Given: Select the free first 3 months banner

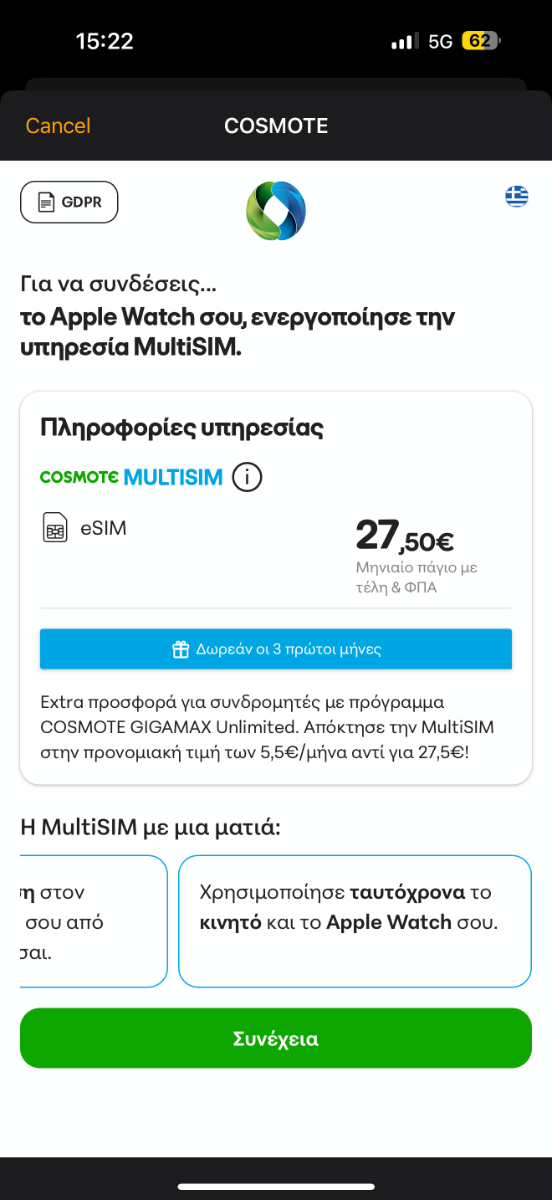Looking at the screenshot, I should (x=276, y=649).
